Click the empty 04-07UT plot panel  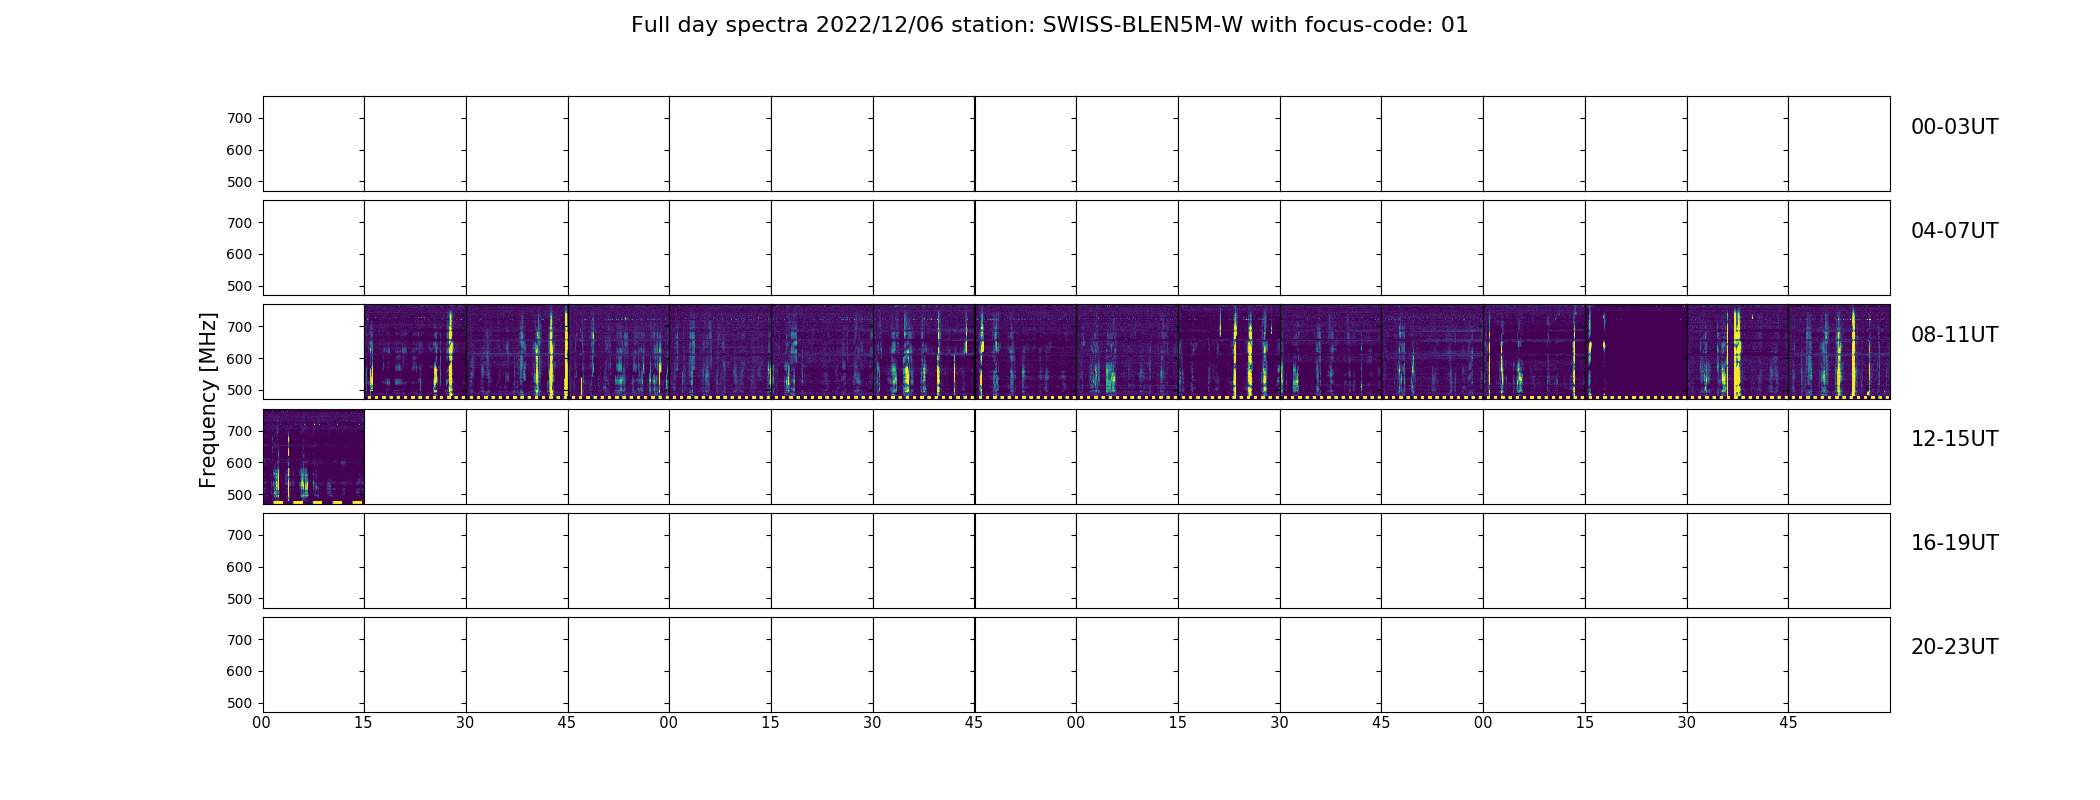(1076, 248)
